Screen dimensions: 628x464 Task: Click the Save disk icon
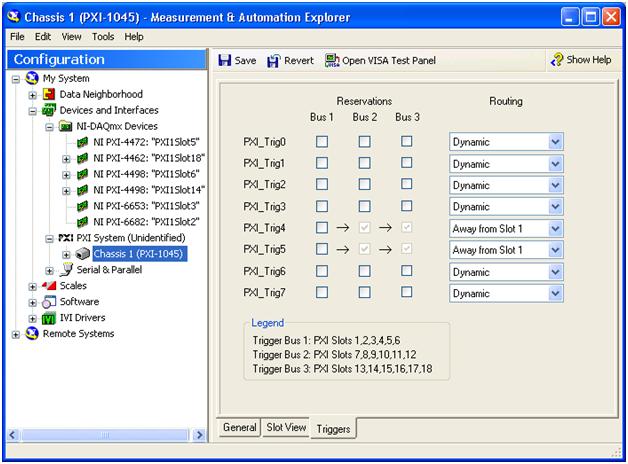(x=225, y=60)
